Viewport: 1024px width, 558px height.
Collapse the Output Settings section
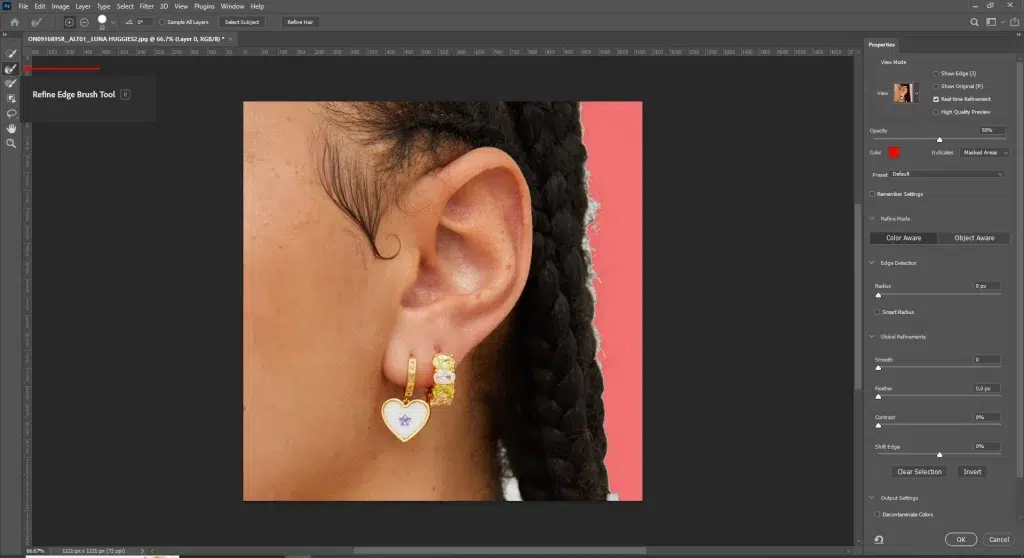pos(872,499)
